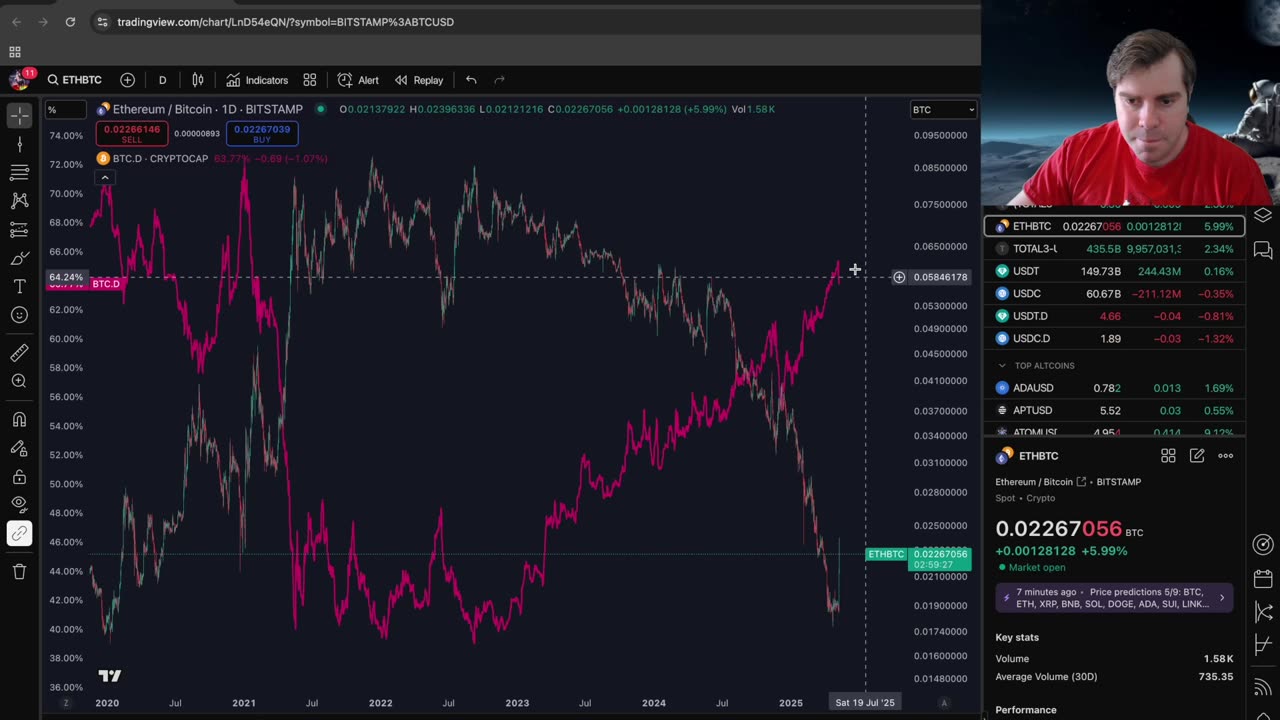Image resolution: width=1280 pixels, height=720 pixels.
Task: Toggle auto scale A button
Action: click(x=943, y=703)
